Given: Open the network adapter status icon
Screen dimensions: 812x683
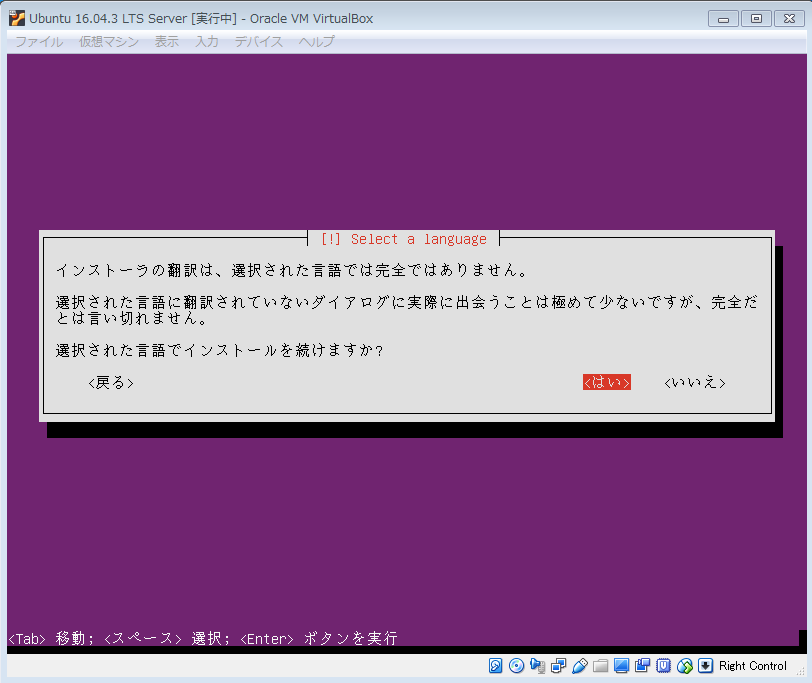Looking at the screenshot, I should click(558, 666).
